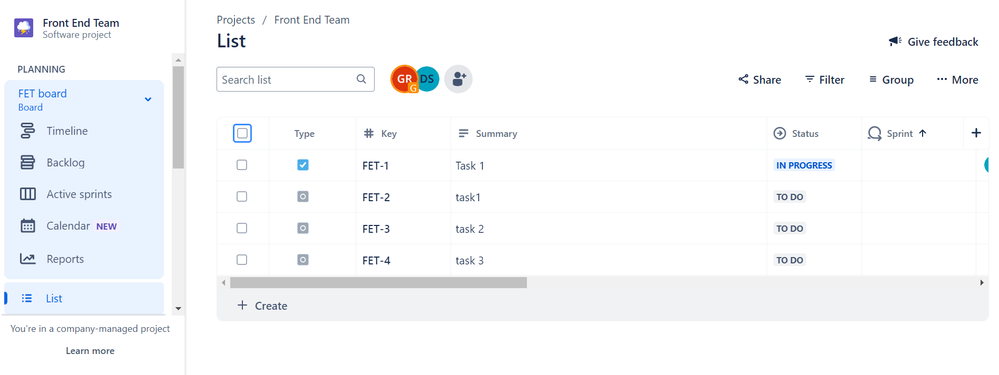This screenshot has width=999, height=375.
Task: Open Reports from the sidebar
Action: tap(52, 259)
